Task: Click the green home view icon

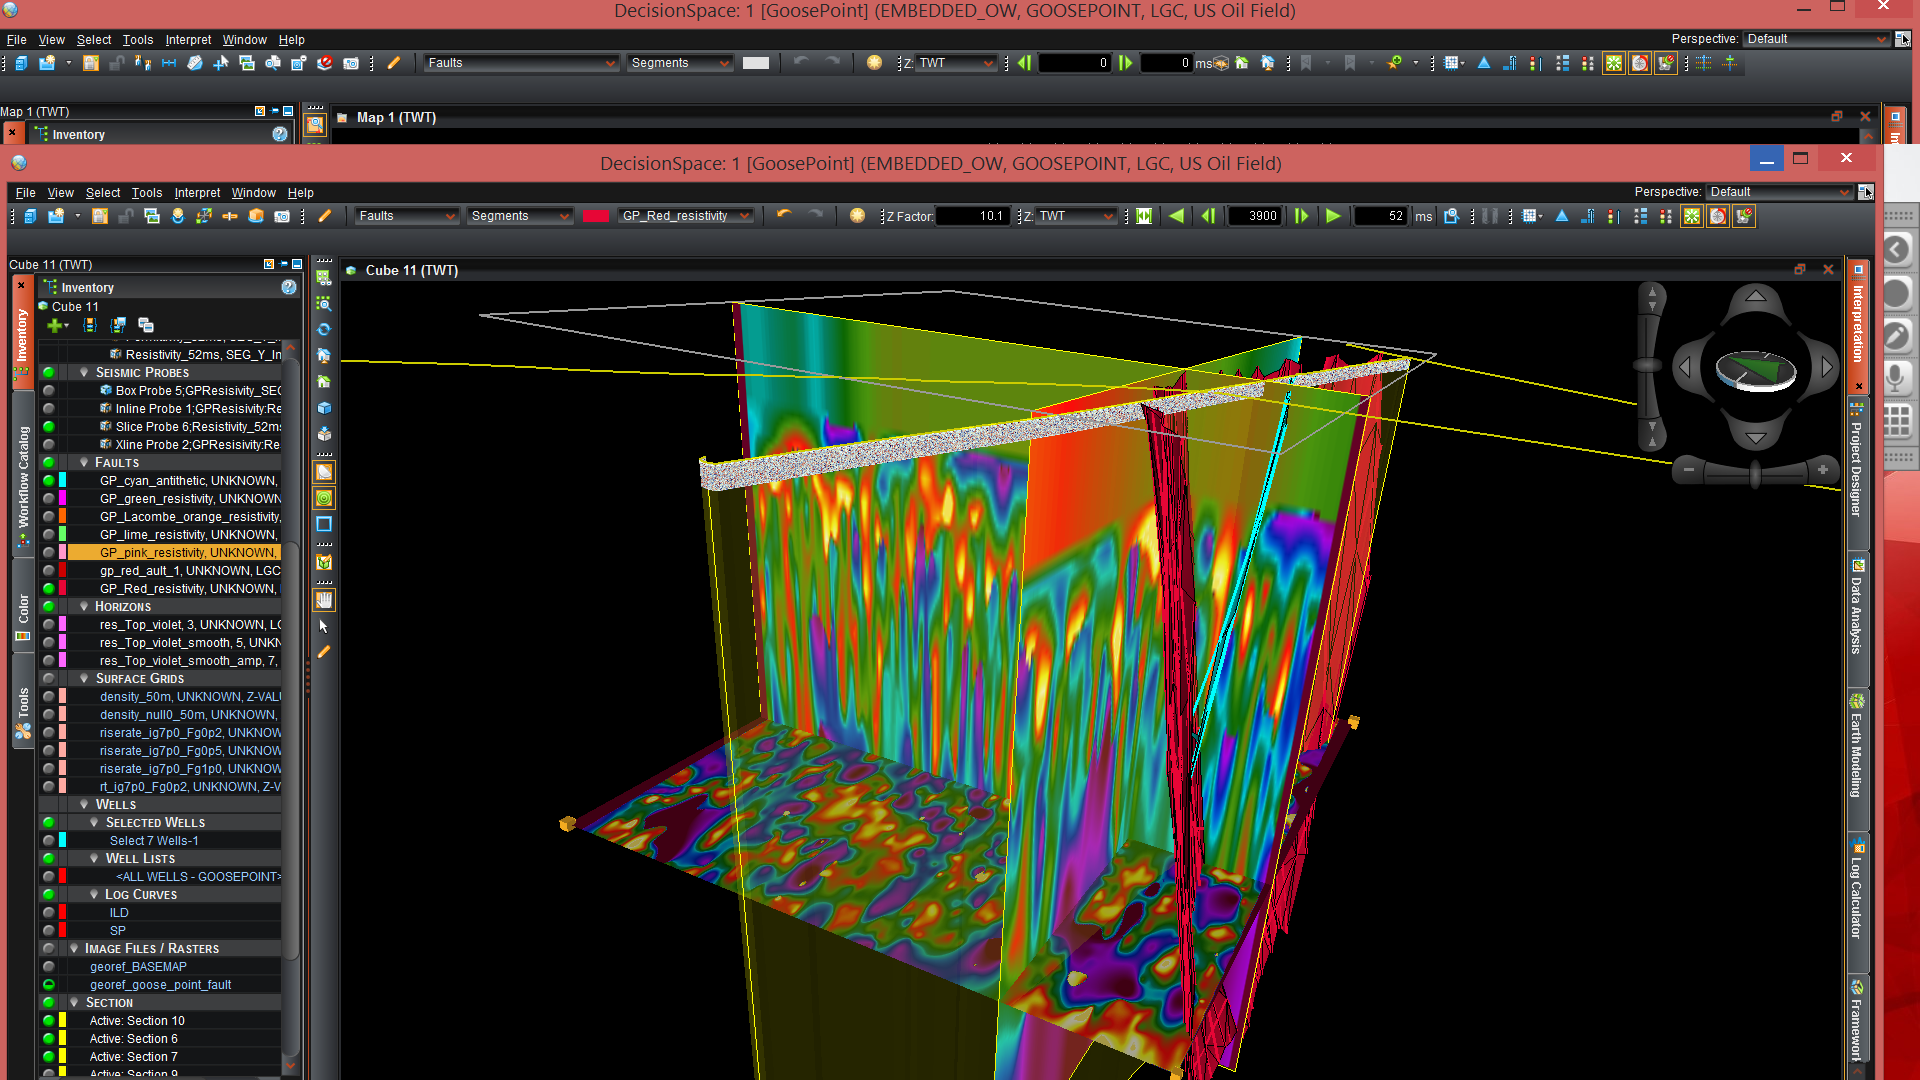Action: pos(324,381)
